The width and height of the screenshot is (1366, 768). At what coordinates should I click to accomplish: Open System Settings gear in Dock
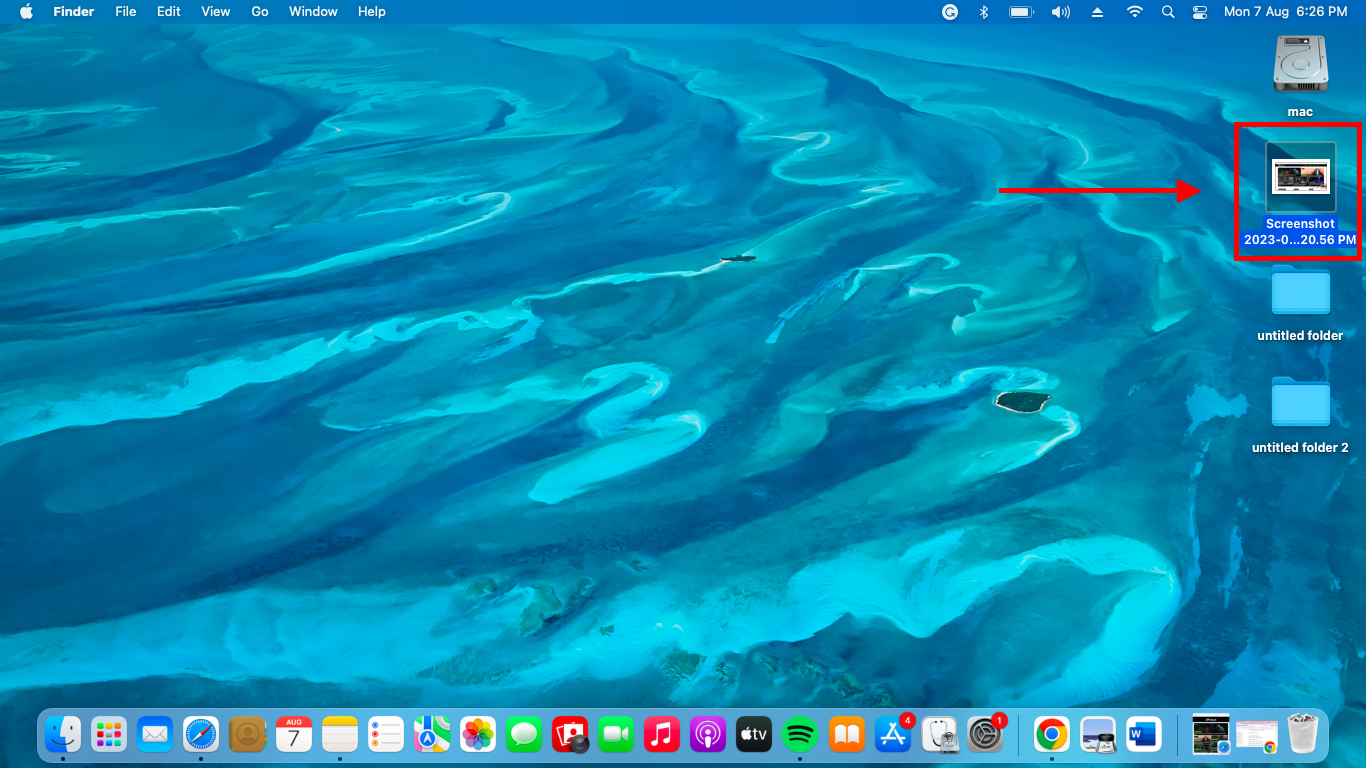point(986,735)
